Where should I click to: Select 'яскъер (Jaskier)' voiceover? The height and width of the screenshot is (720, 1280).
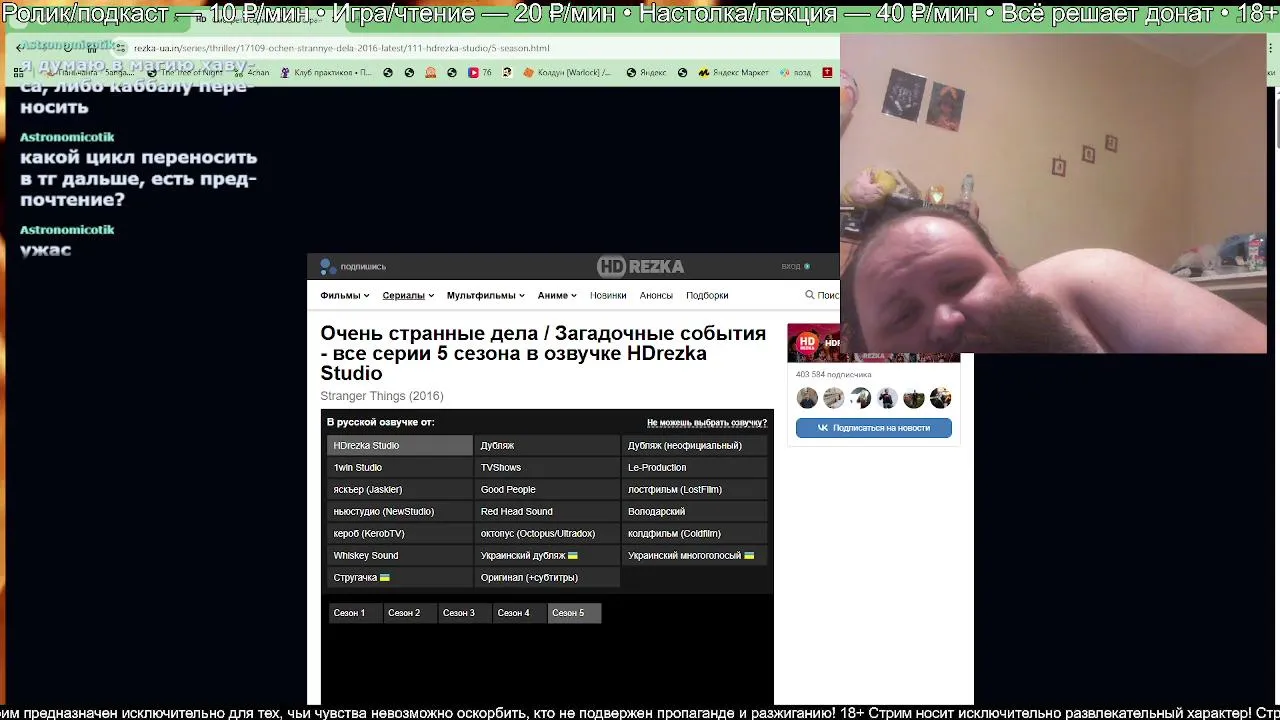400,489
